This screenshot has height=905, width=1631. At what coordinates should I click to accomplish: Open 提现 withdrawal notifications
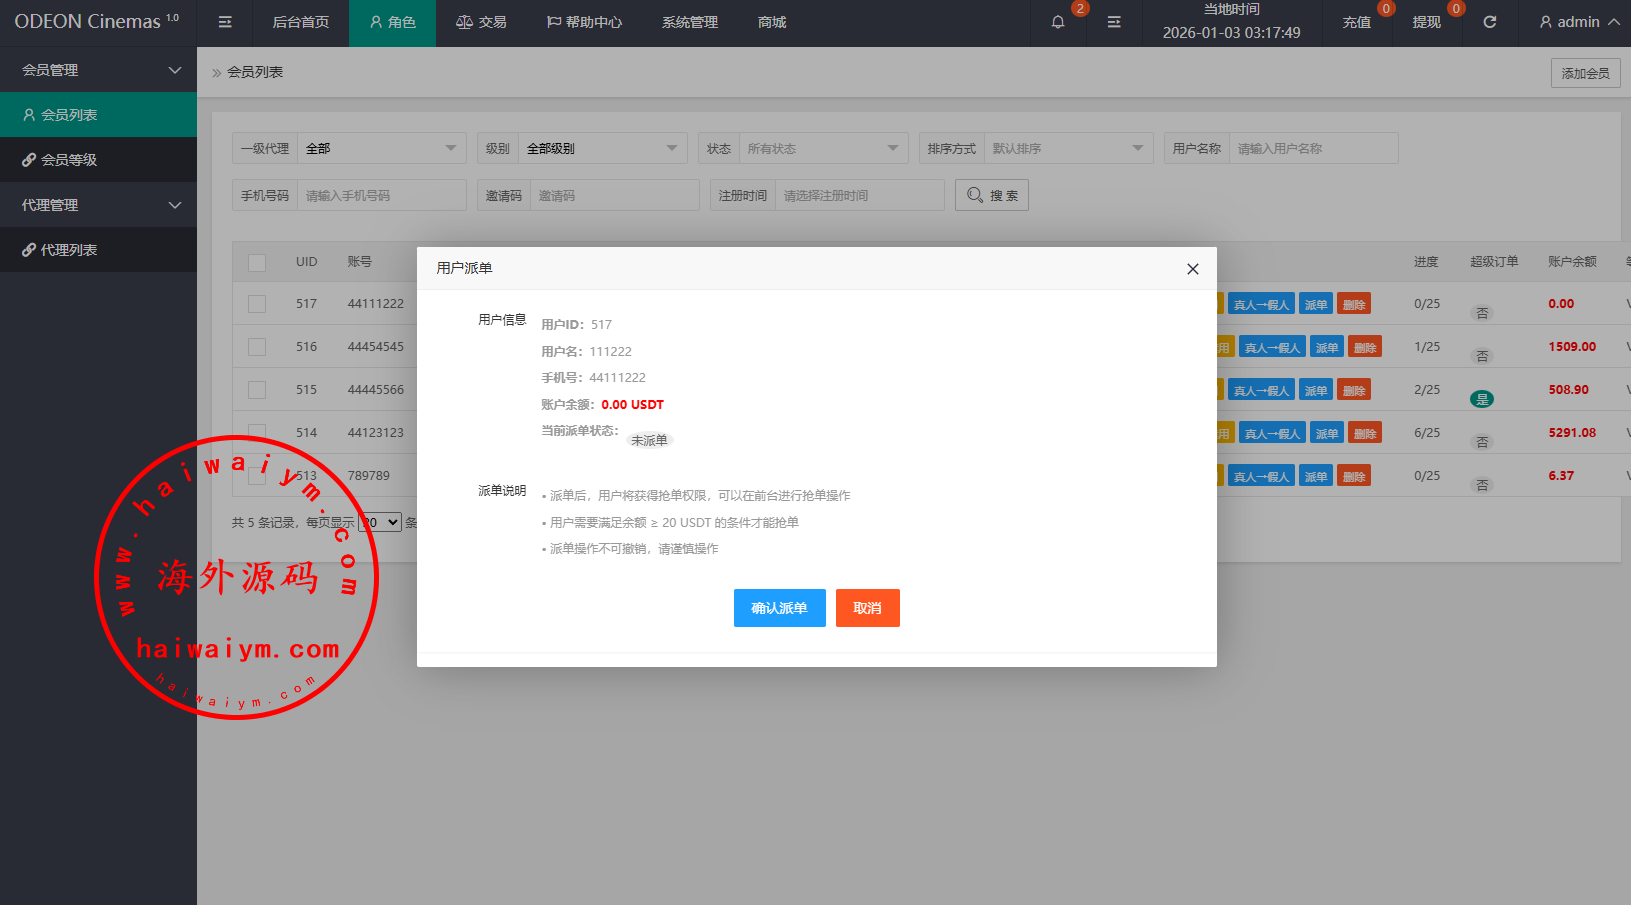(x=1427, y=22)
